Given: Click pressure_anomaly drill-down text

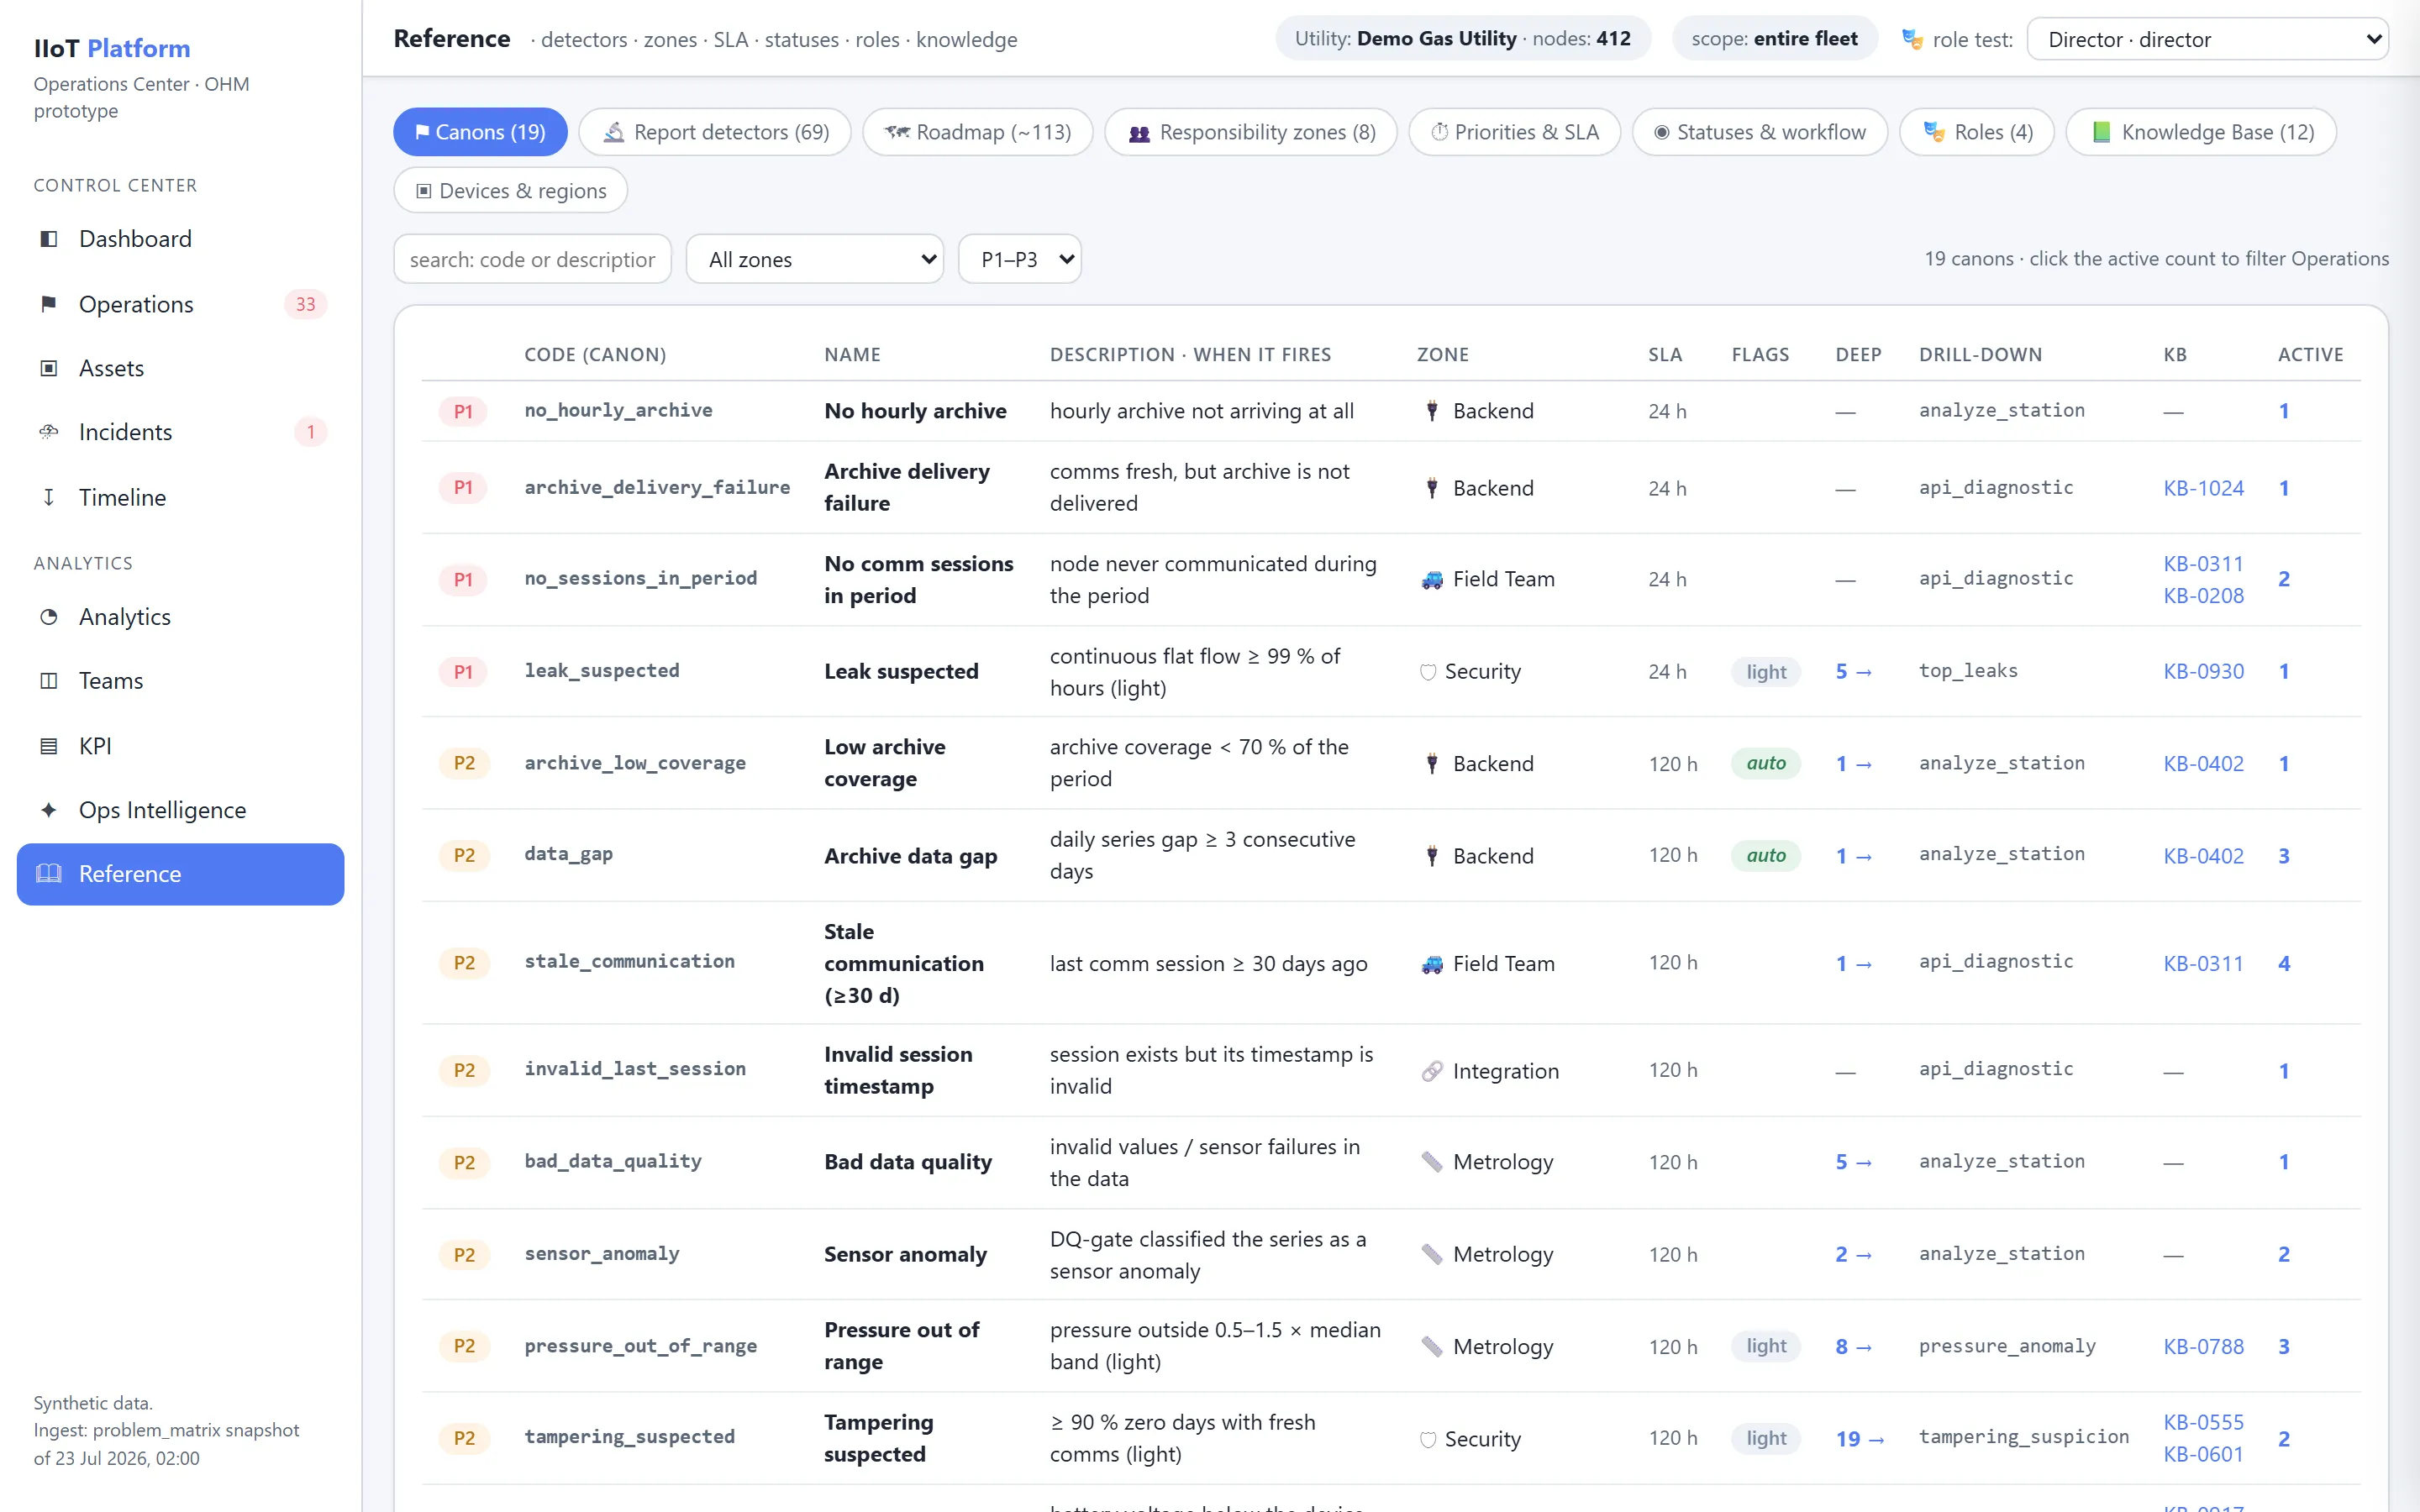Looking at the screenshot, I should (x=2006, y=1346).
